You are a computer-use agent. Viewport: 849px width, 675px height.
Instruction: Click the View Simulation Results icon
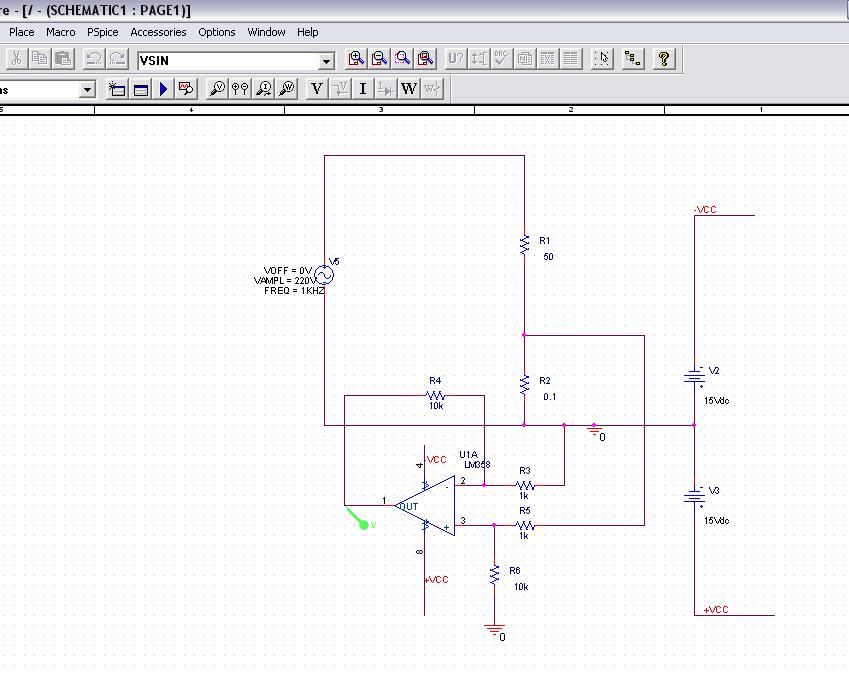pyautogui.click(x=186, y=89)
